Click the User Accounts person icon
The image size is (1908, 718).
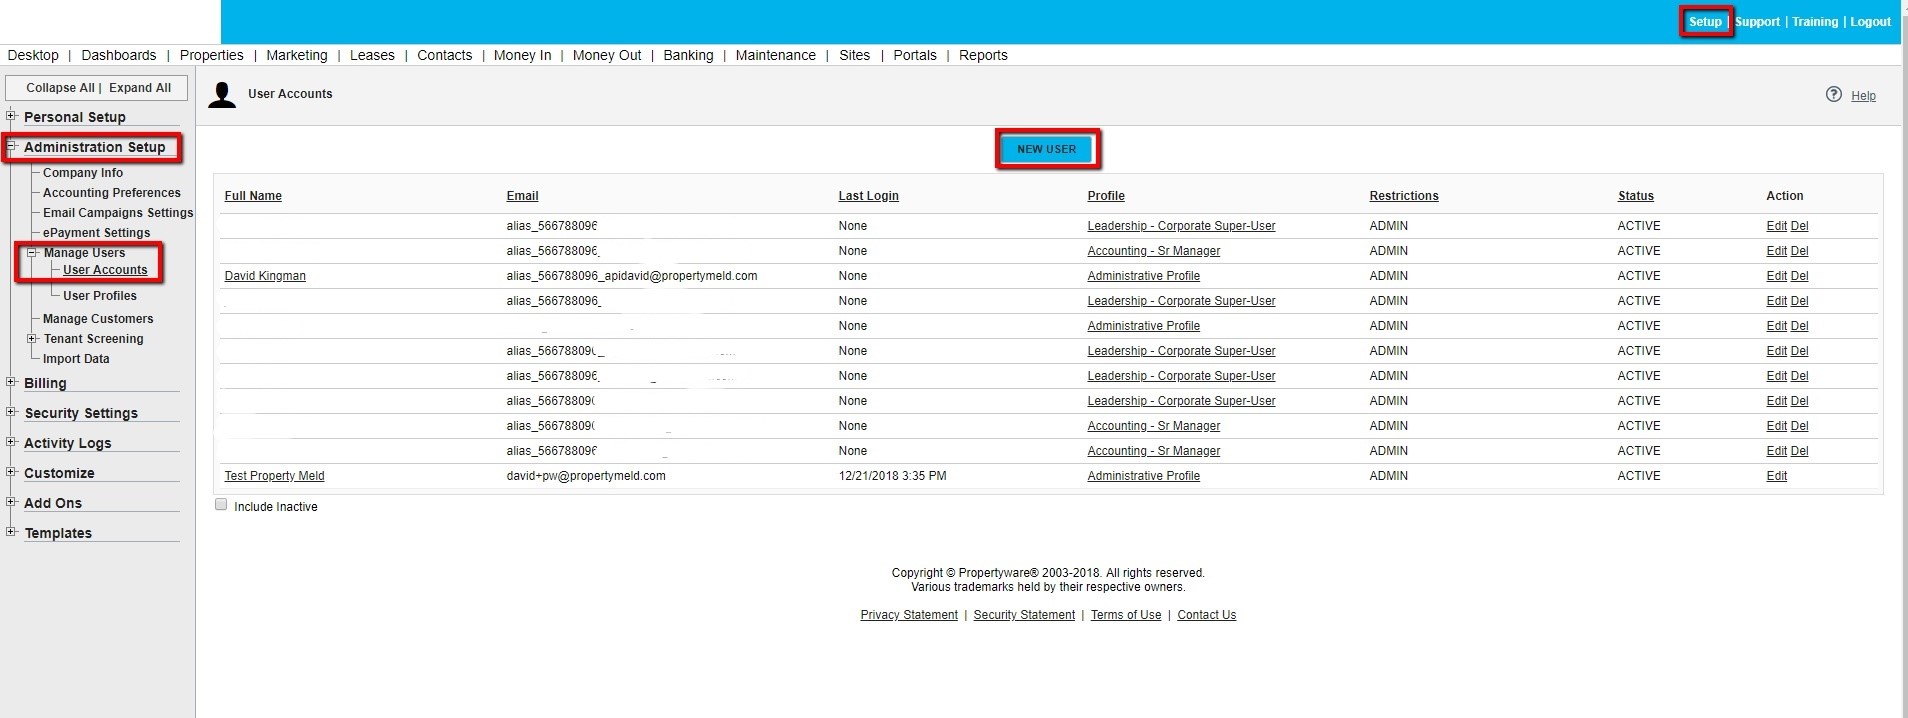tap(222, 95)
